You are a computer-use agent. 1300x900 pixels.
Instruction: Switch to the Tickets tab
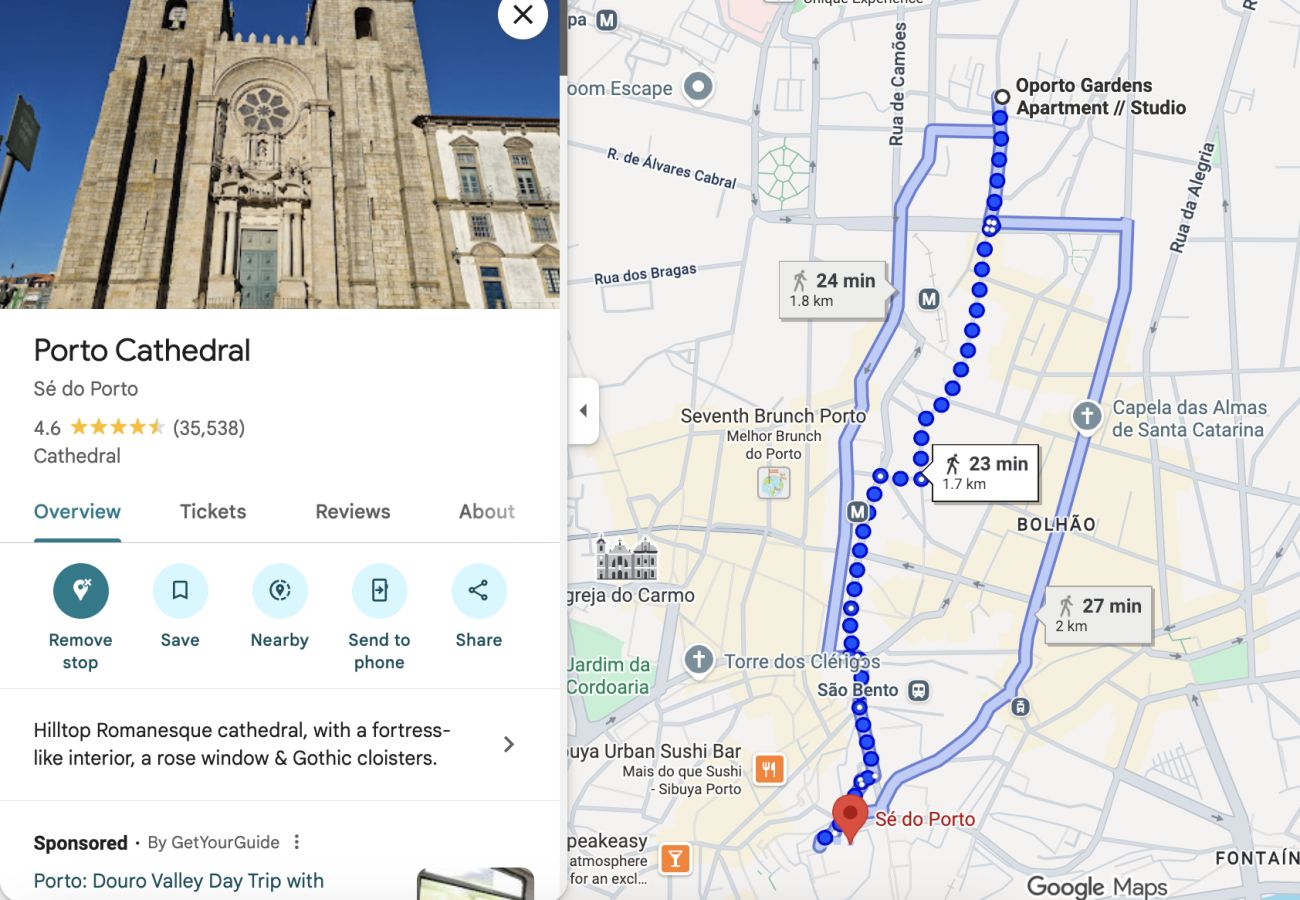click(x=212, y=511)
